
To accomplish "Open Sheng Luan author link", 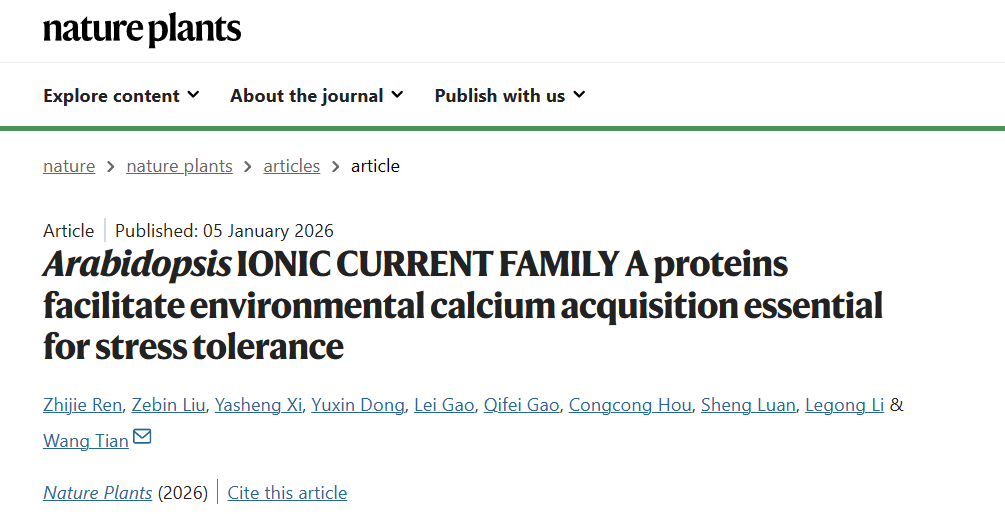I will pos(748,405).
